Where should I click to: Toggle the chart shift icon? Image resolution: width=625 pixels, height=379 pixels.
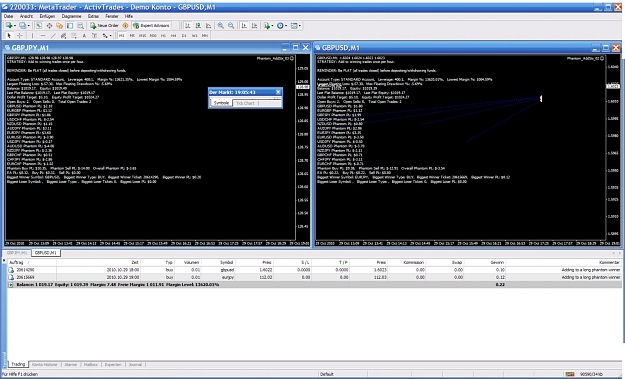pyautogui.click(x=254, y=26)
